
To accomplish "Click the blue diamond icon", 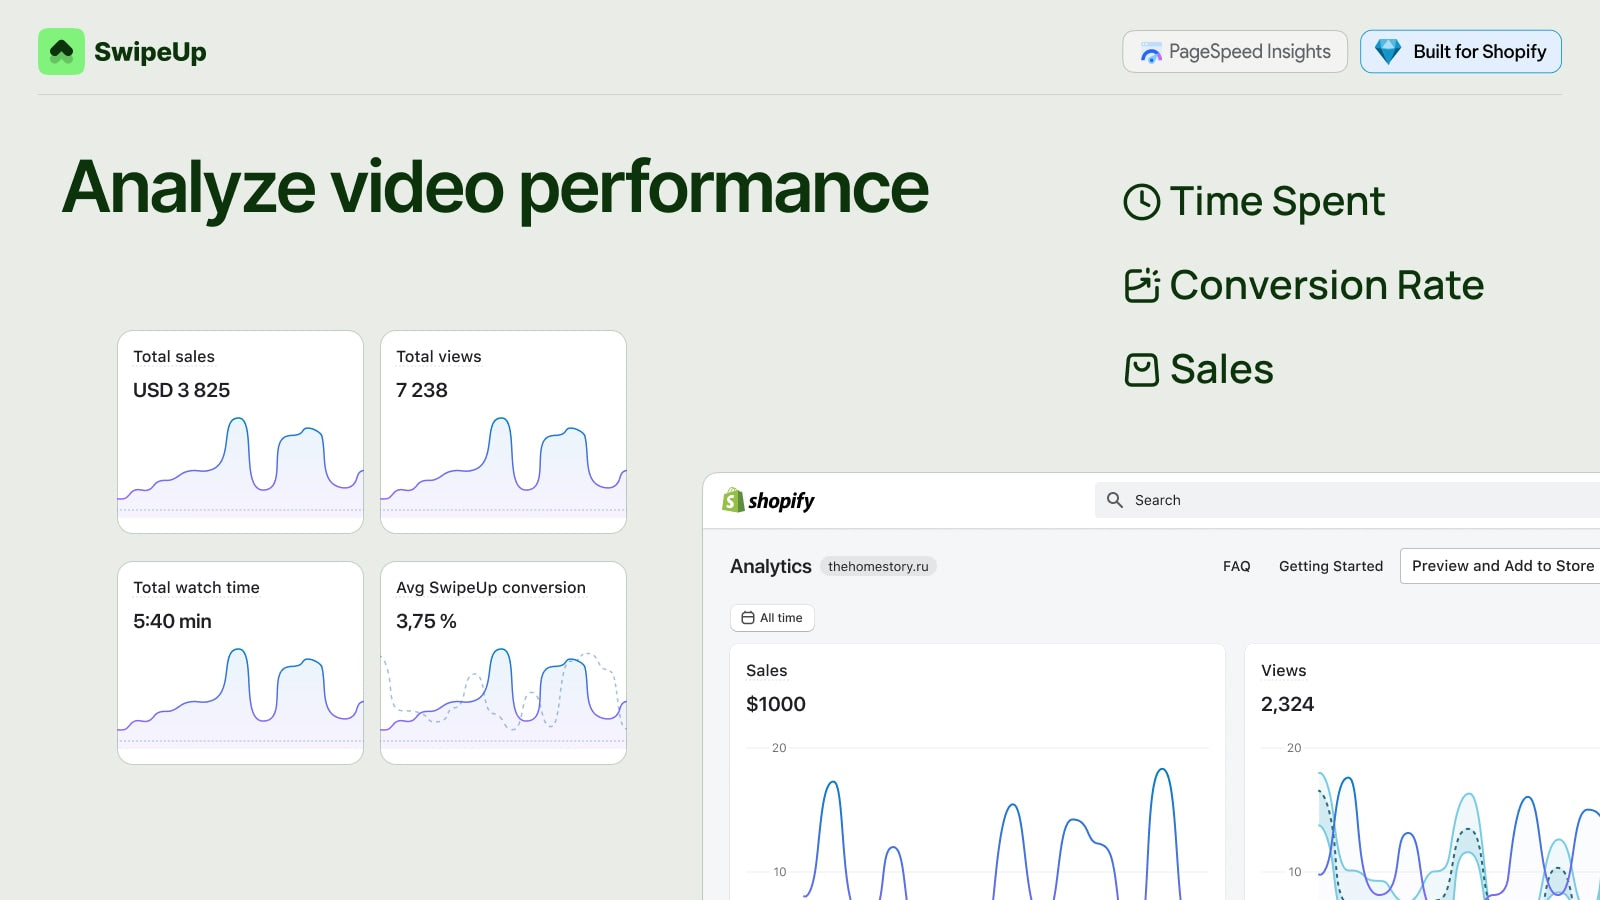I will (x=1388, y=51).
